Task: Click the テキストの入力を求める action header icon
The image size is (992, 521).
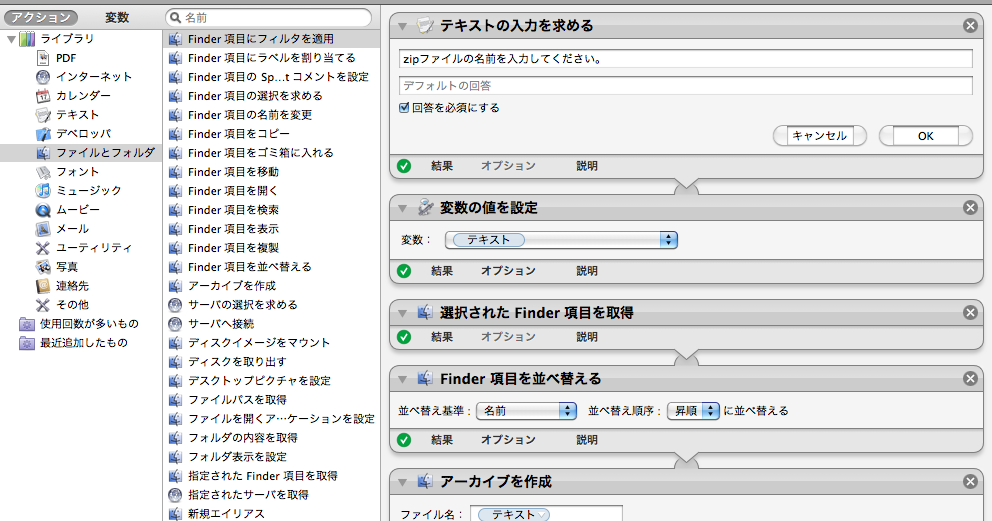Action: [425, 25]
